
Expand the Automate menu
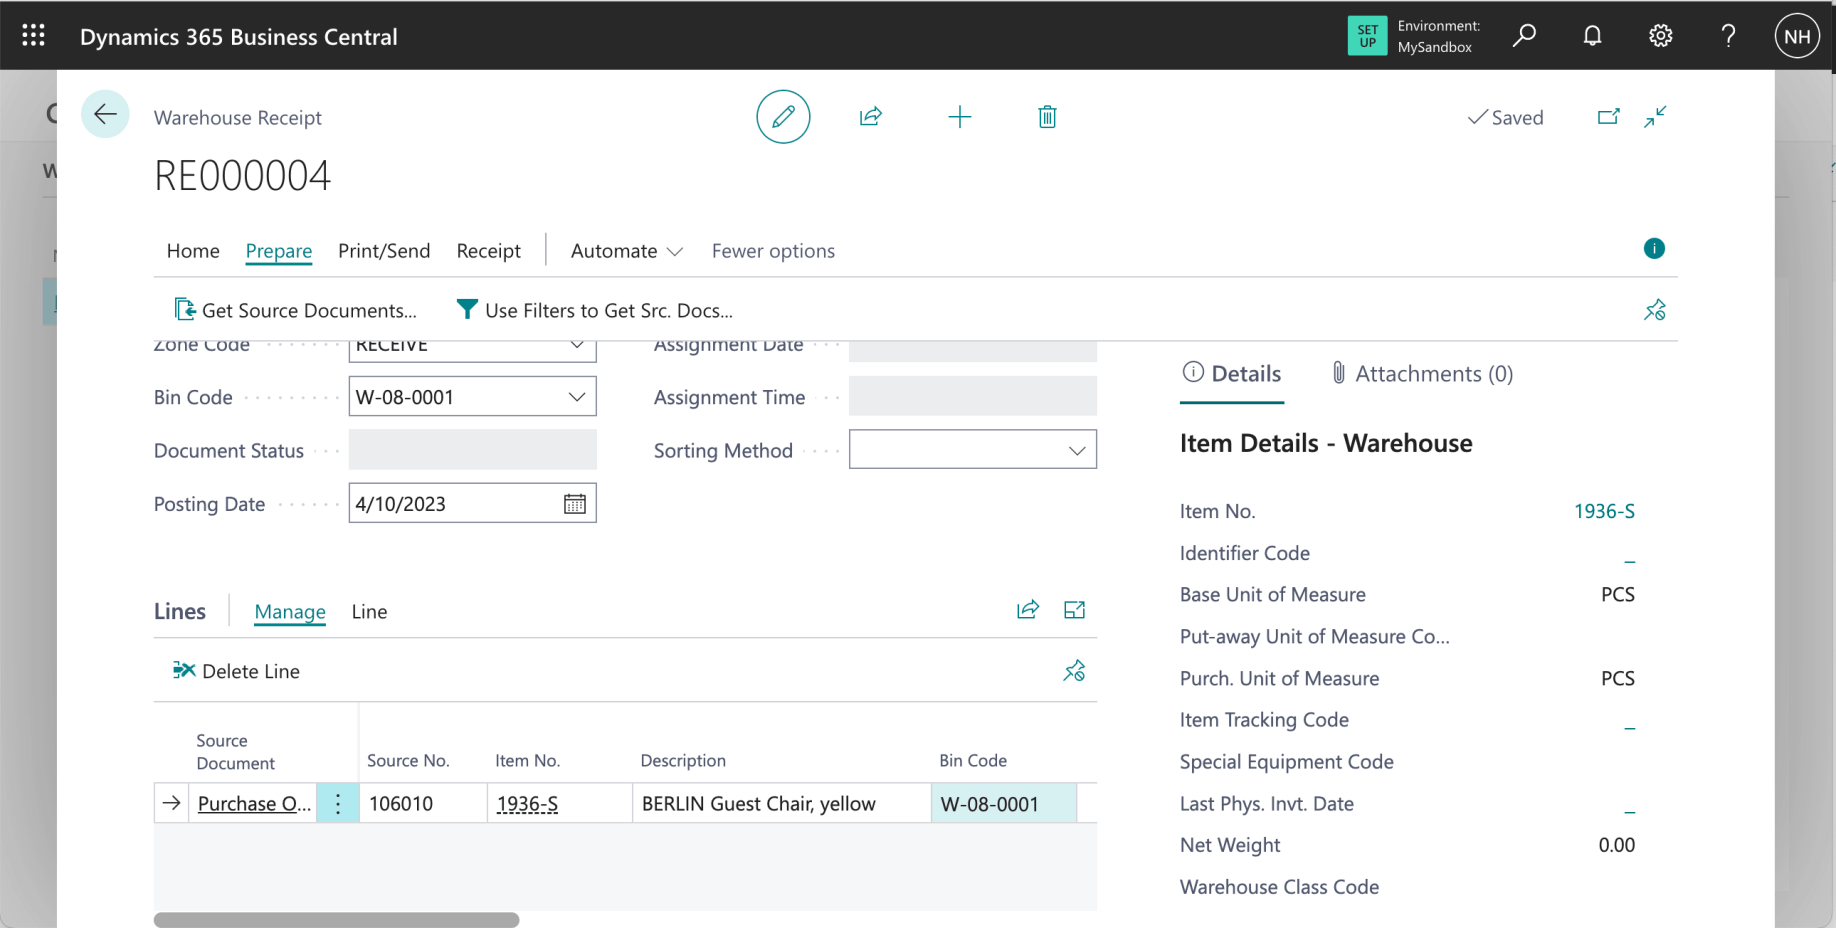(x=626, y=251)
